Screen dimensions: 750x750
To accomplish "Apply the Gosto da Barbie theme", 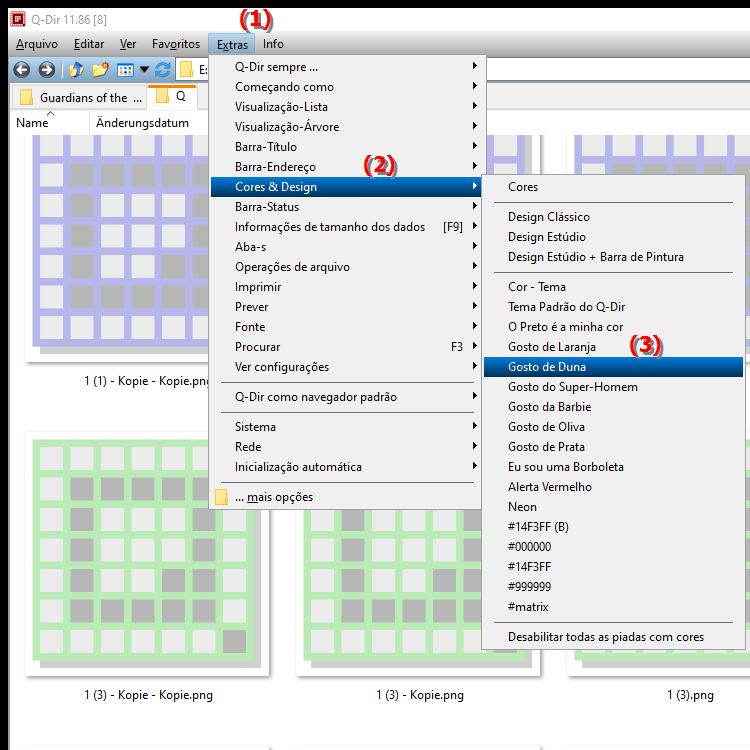I will coord(613,407).
